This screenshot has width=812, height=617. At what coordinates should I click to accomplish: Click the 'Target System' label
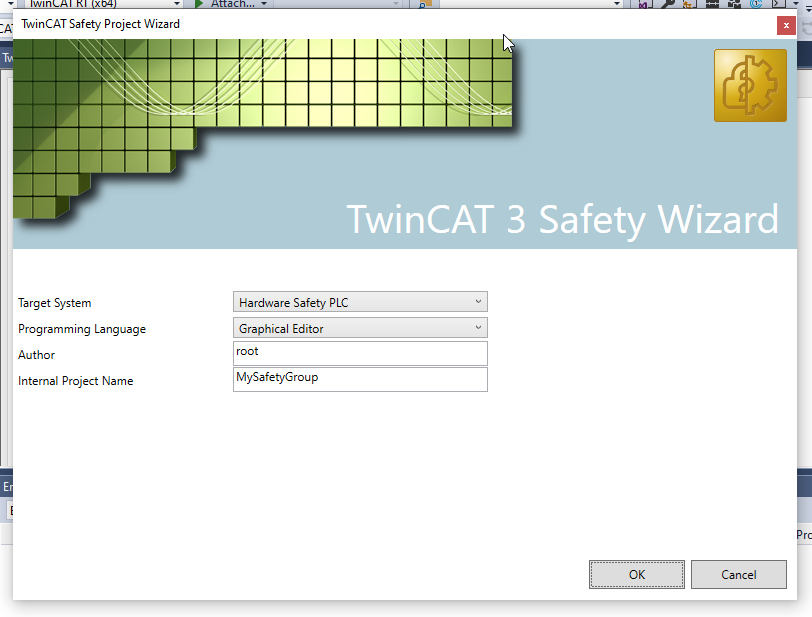click(54, 303)
